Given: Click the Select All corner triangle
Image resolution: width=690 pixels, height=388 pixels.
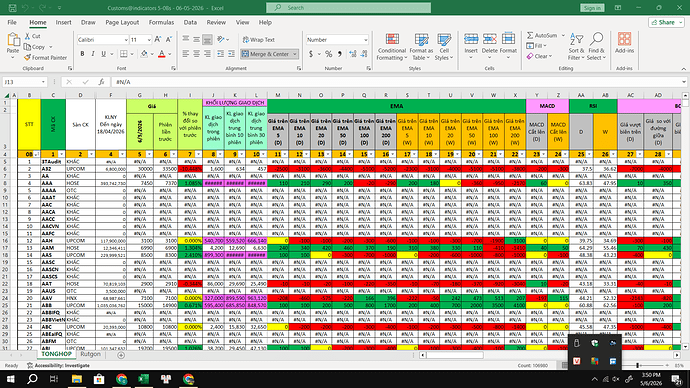Looking at the screenshot, I should (7, 95).
